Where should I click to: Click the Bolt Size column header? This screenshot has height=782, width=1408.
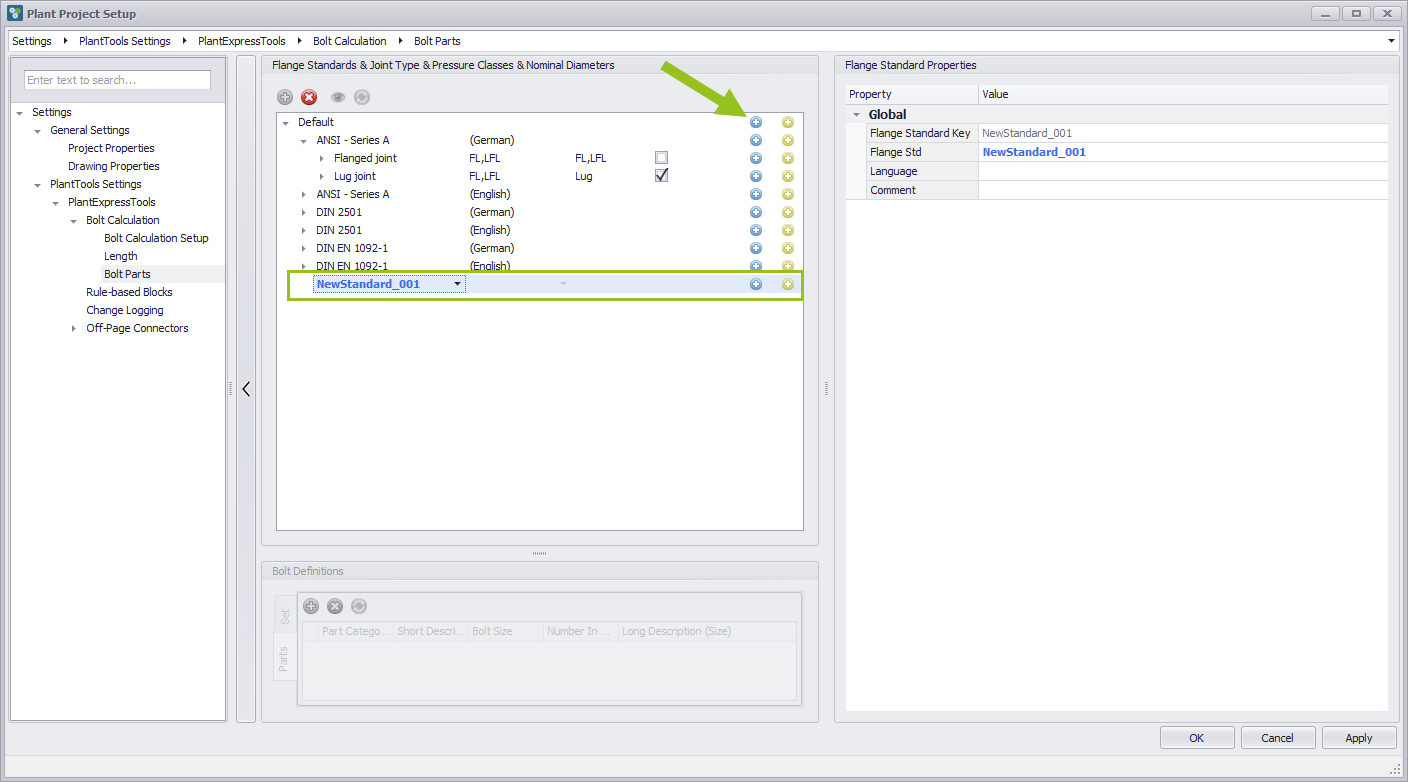pos(506,631)
